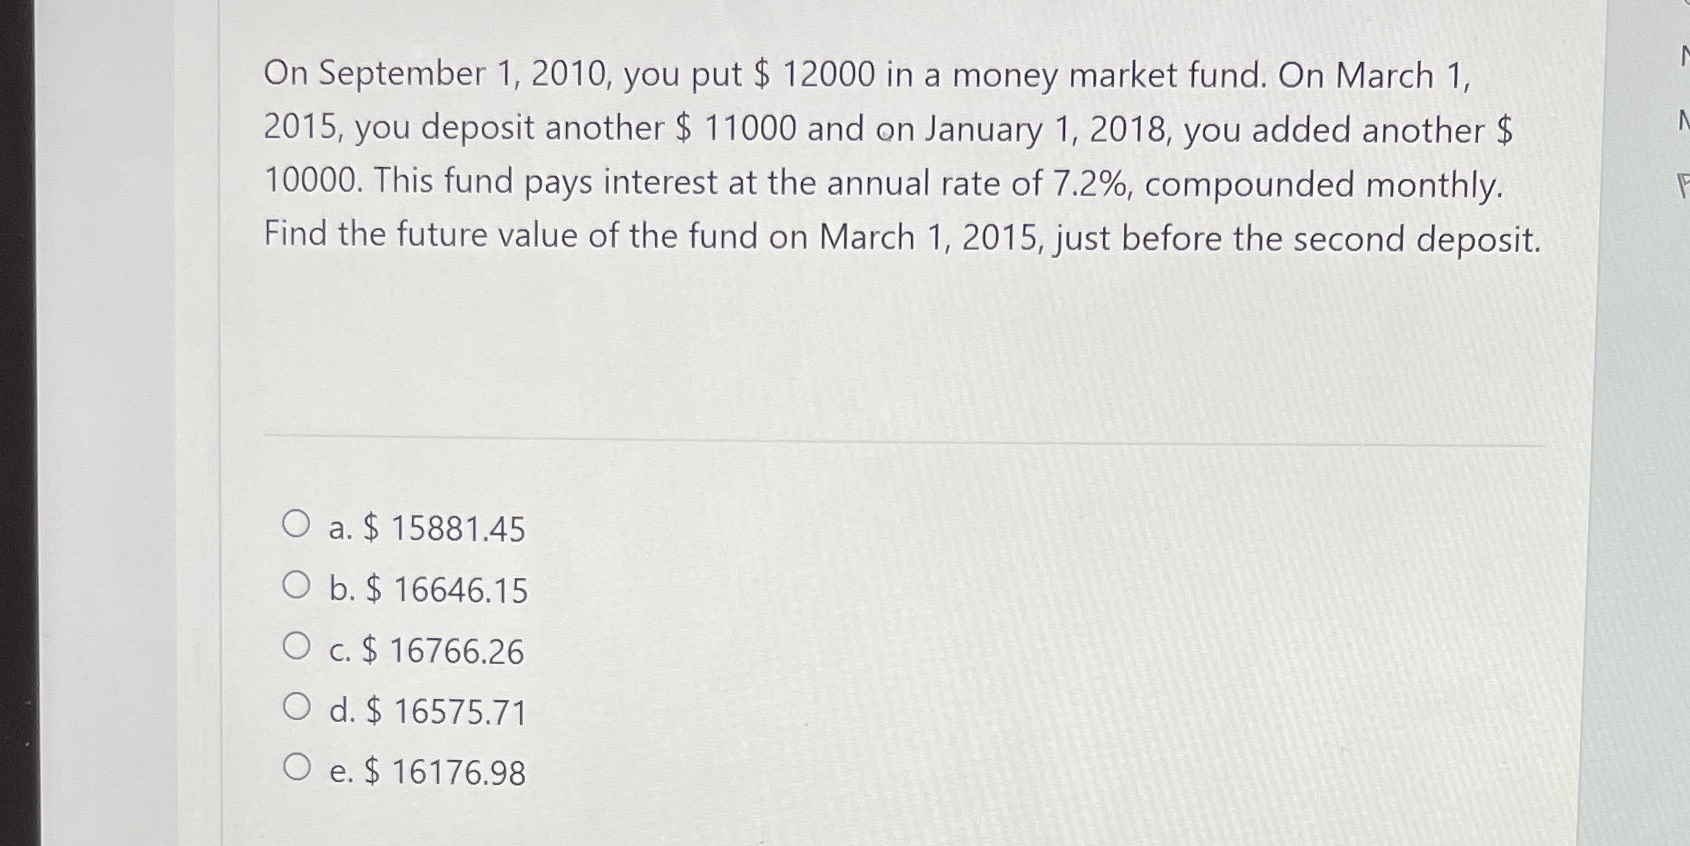Click the horizontal divider line below the question

tap(900, 434)
